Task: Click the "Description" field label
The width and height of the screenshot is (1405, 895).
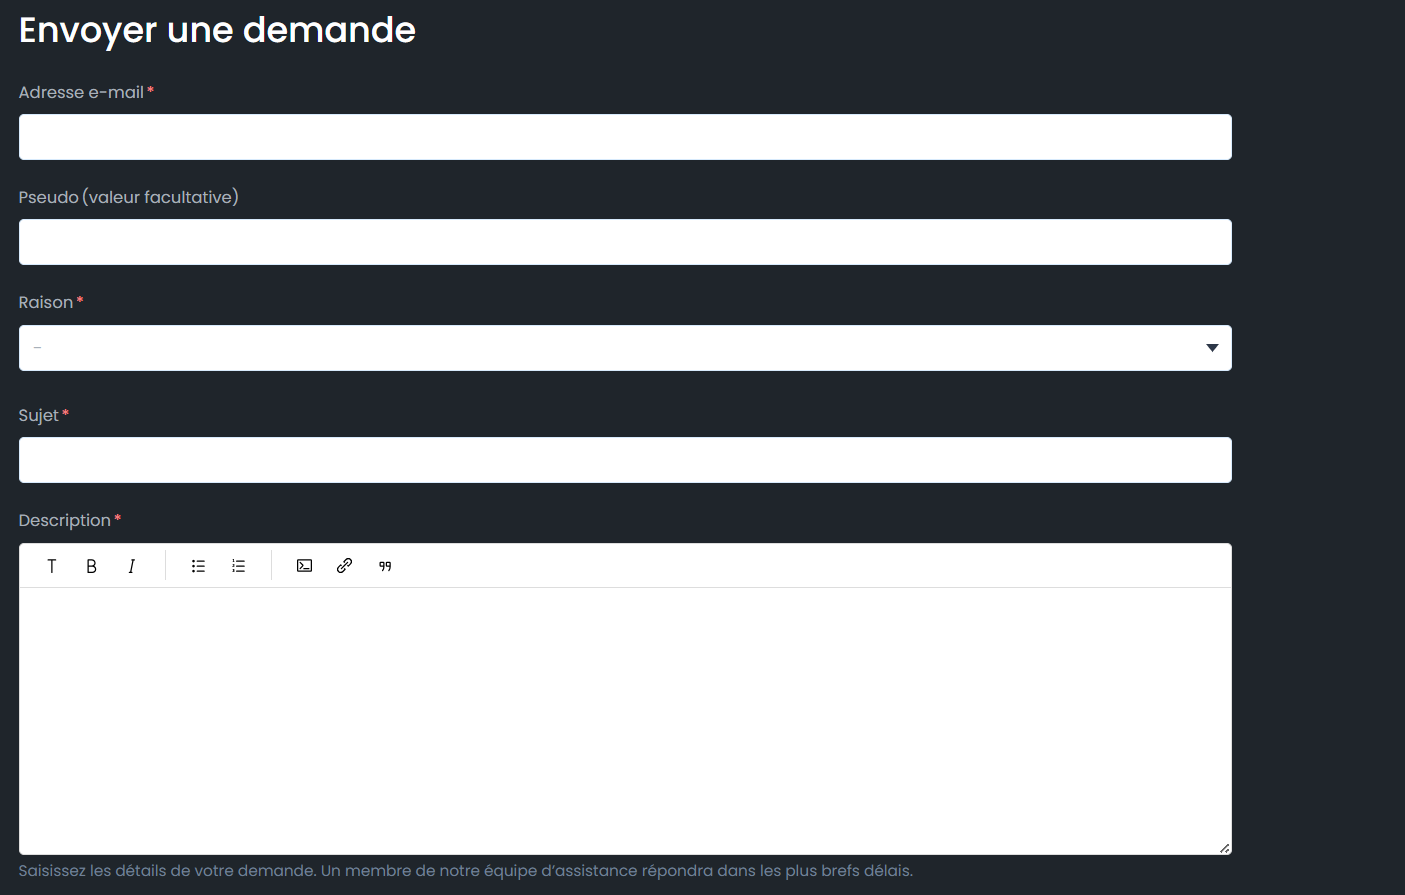Action: (x=65, y=520)
